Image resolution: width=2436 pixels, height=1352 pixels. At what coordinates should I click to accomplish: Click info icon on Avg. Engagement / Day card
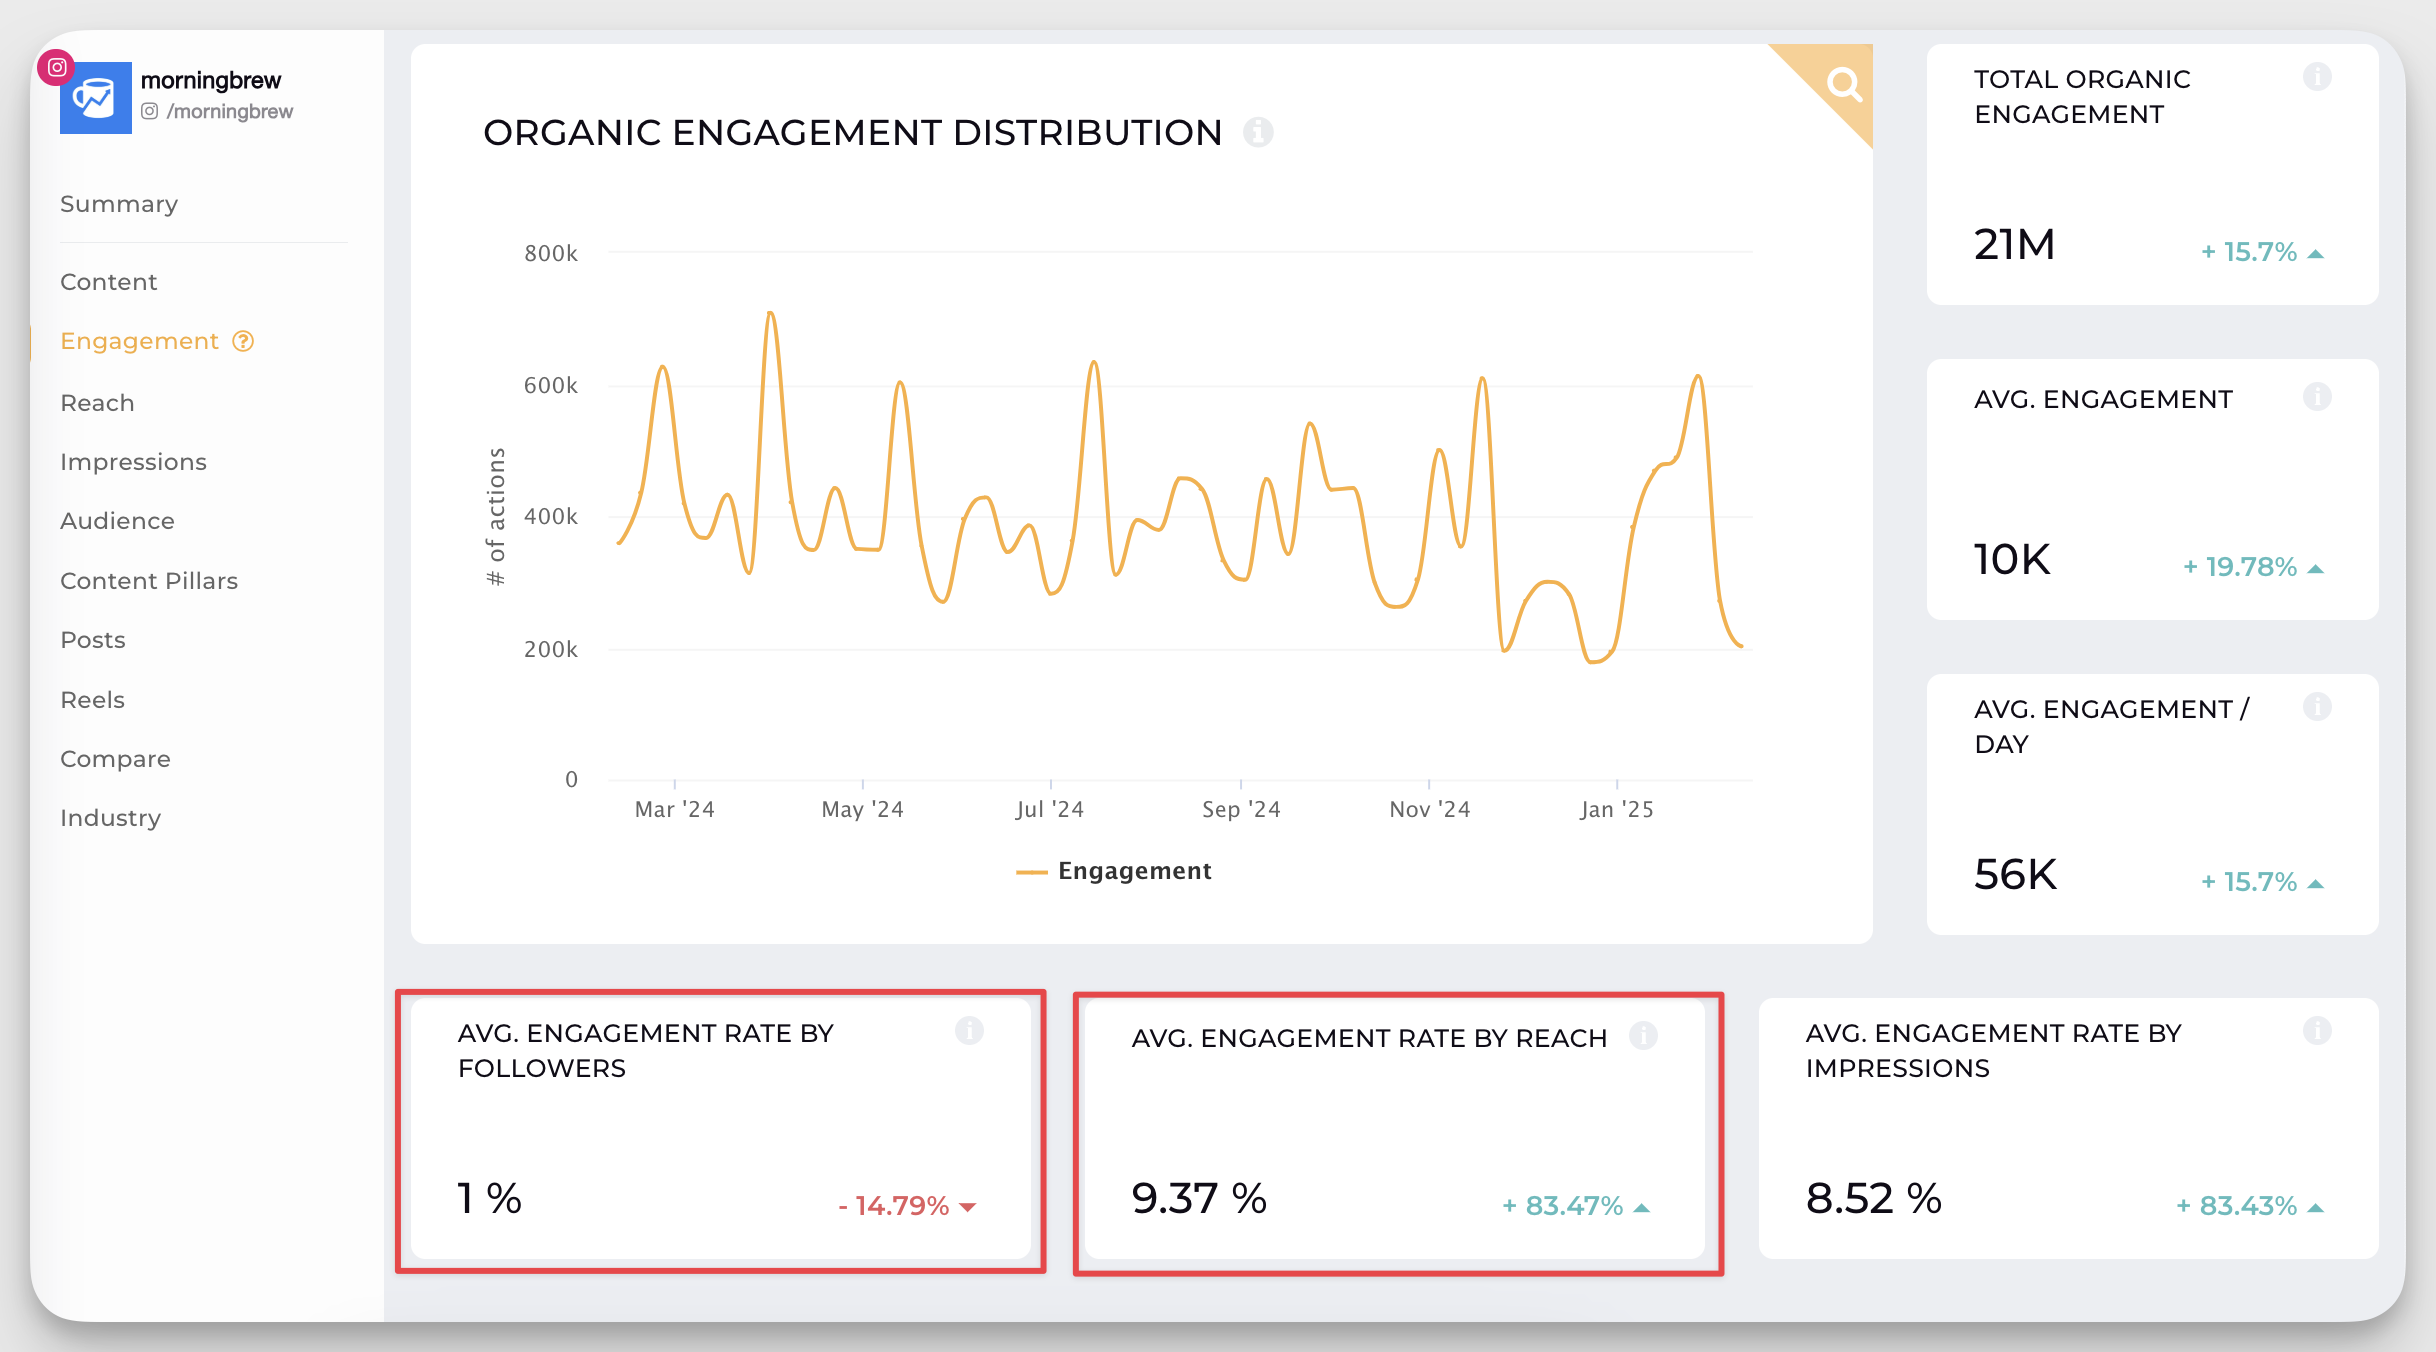2317,707
